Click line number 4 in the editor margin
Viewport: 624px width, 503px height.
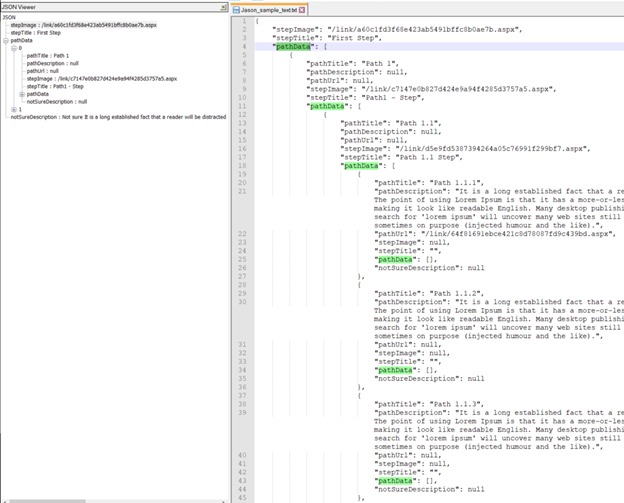click(x=243, y=46)
